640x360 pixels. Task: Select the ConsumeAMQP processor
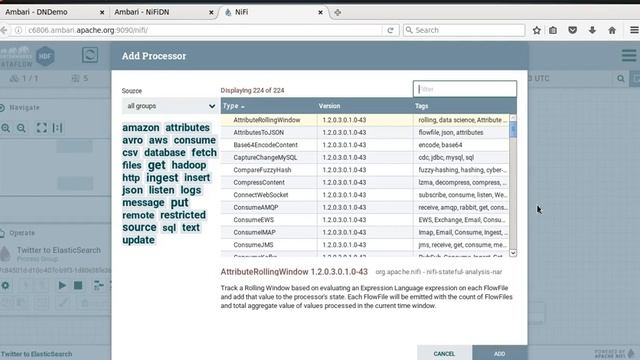click(x=364, y=207)
